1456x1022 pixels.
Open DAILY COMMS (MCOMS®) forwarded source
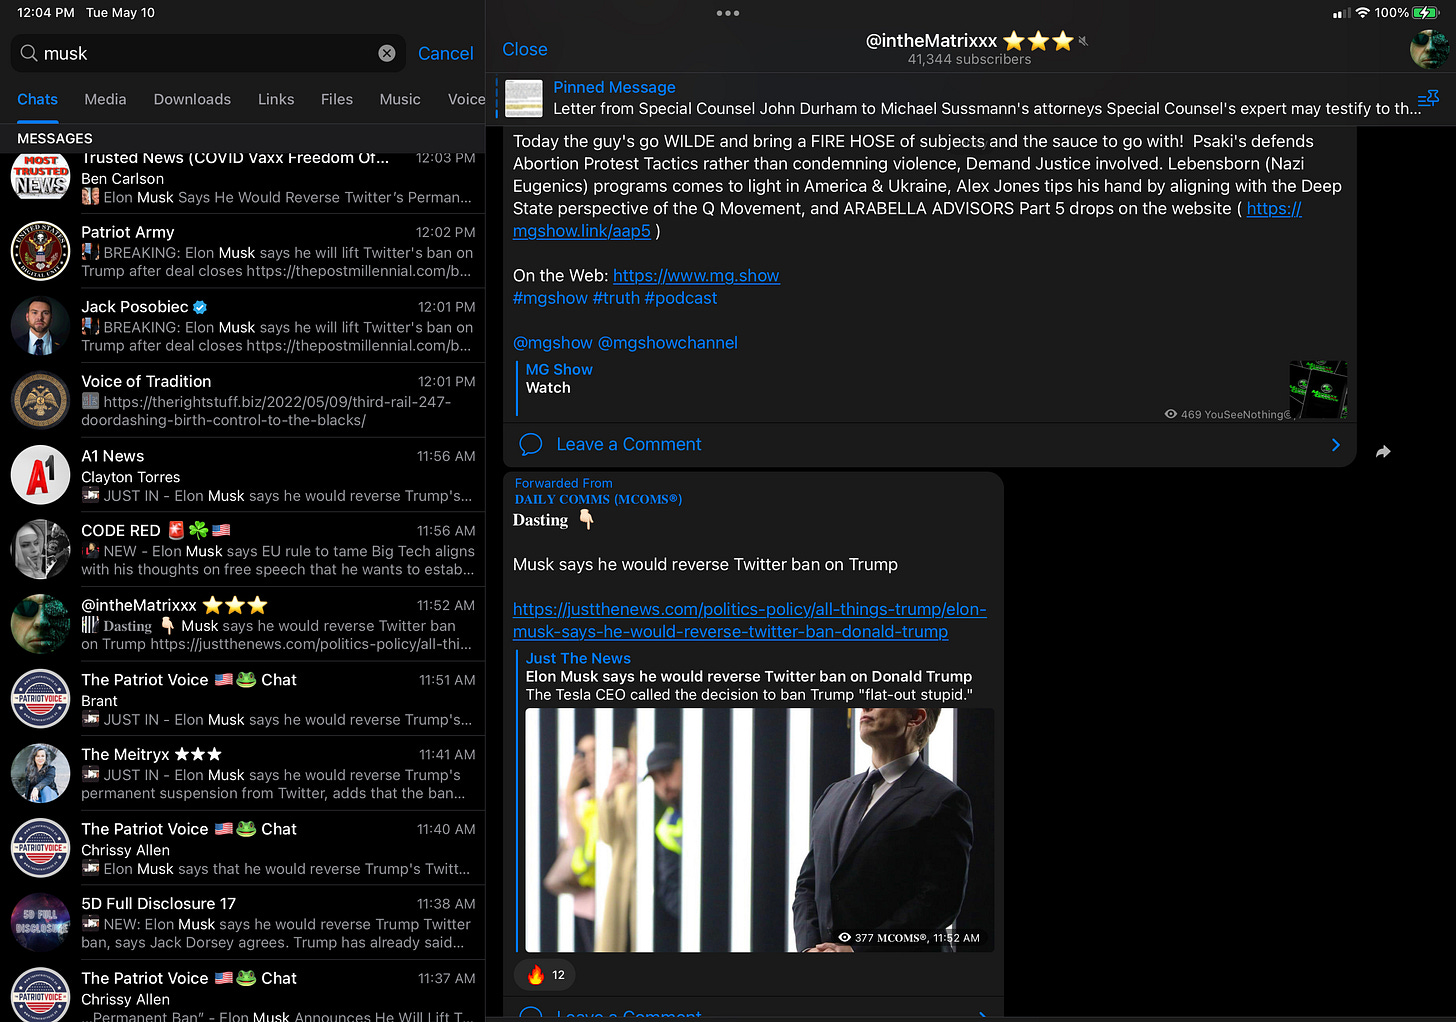point(598,499)
